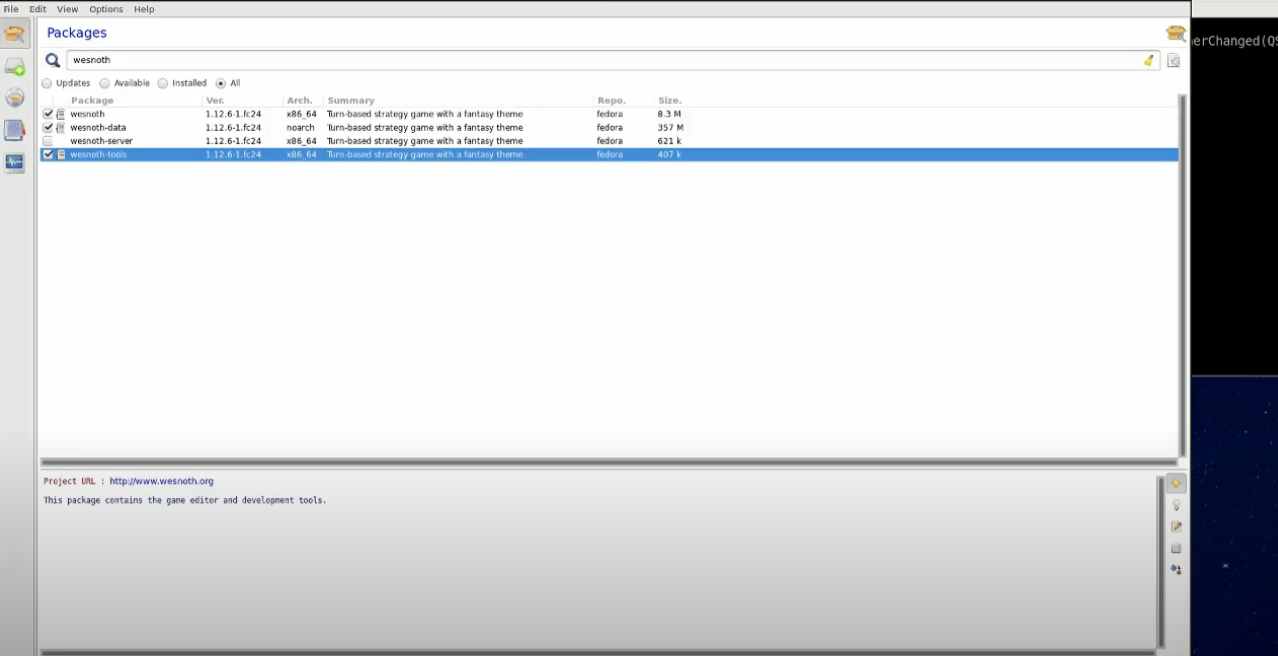This screenshot has width=1278, height=656.
Task: Sort by the Size. column header
Action: [x=670, y=101]
